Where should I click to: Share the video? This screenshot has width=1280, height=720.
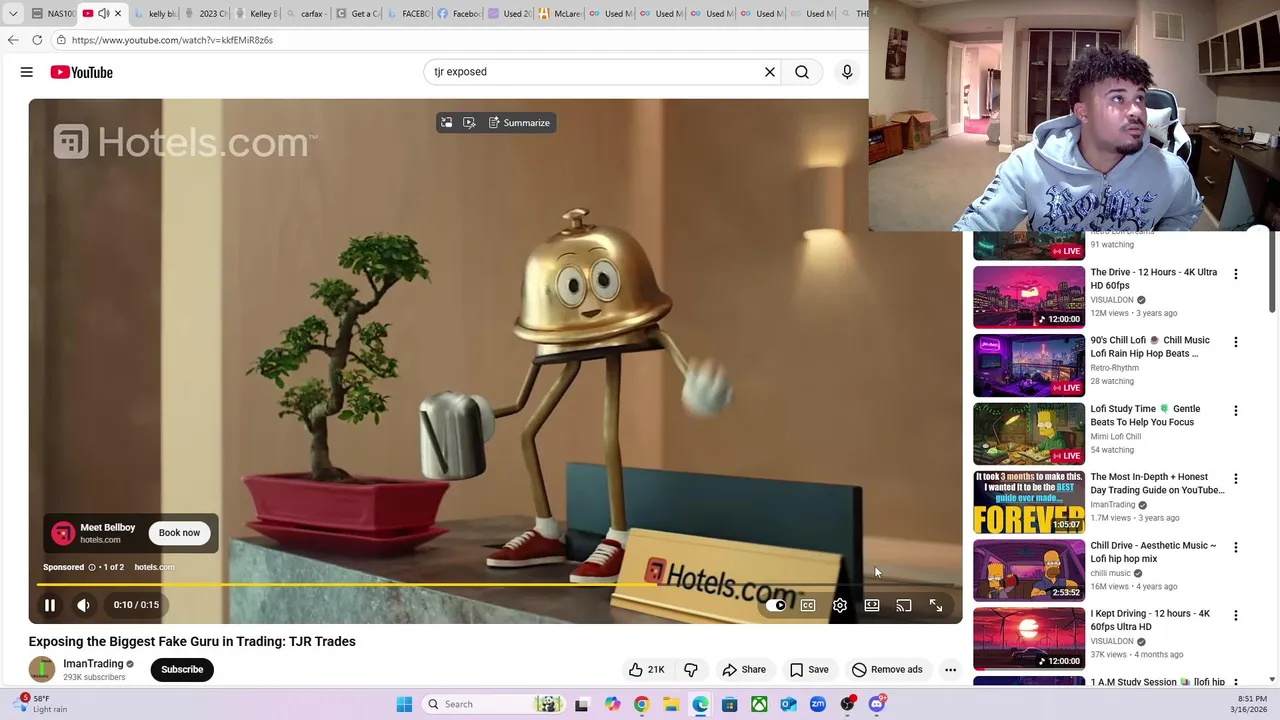click(744, 670)
